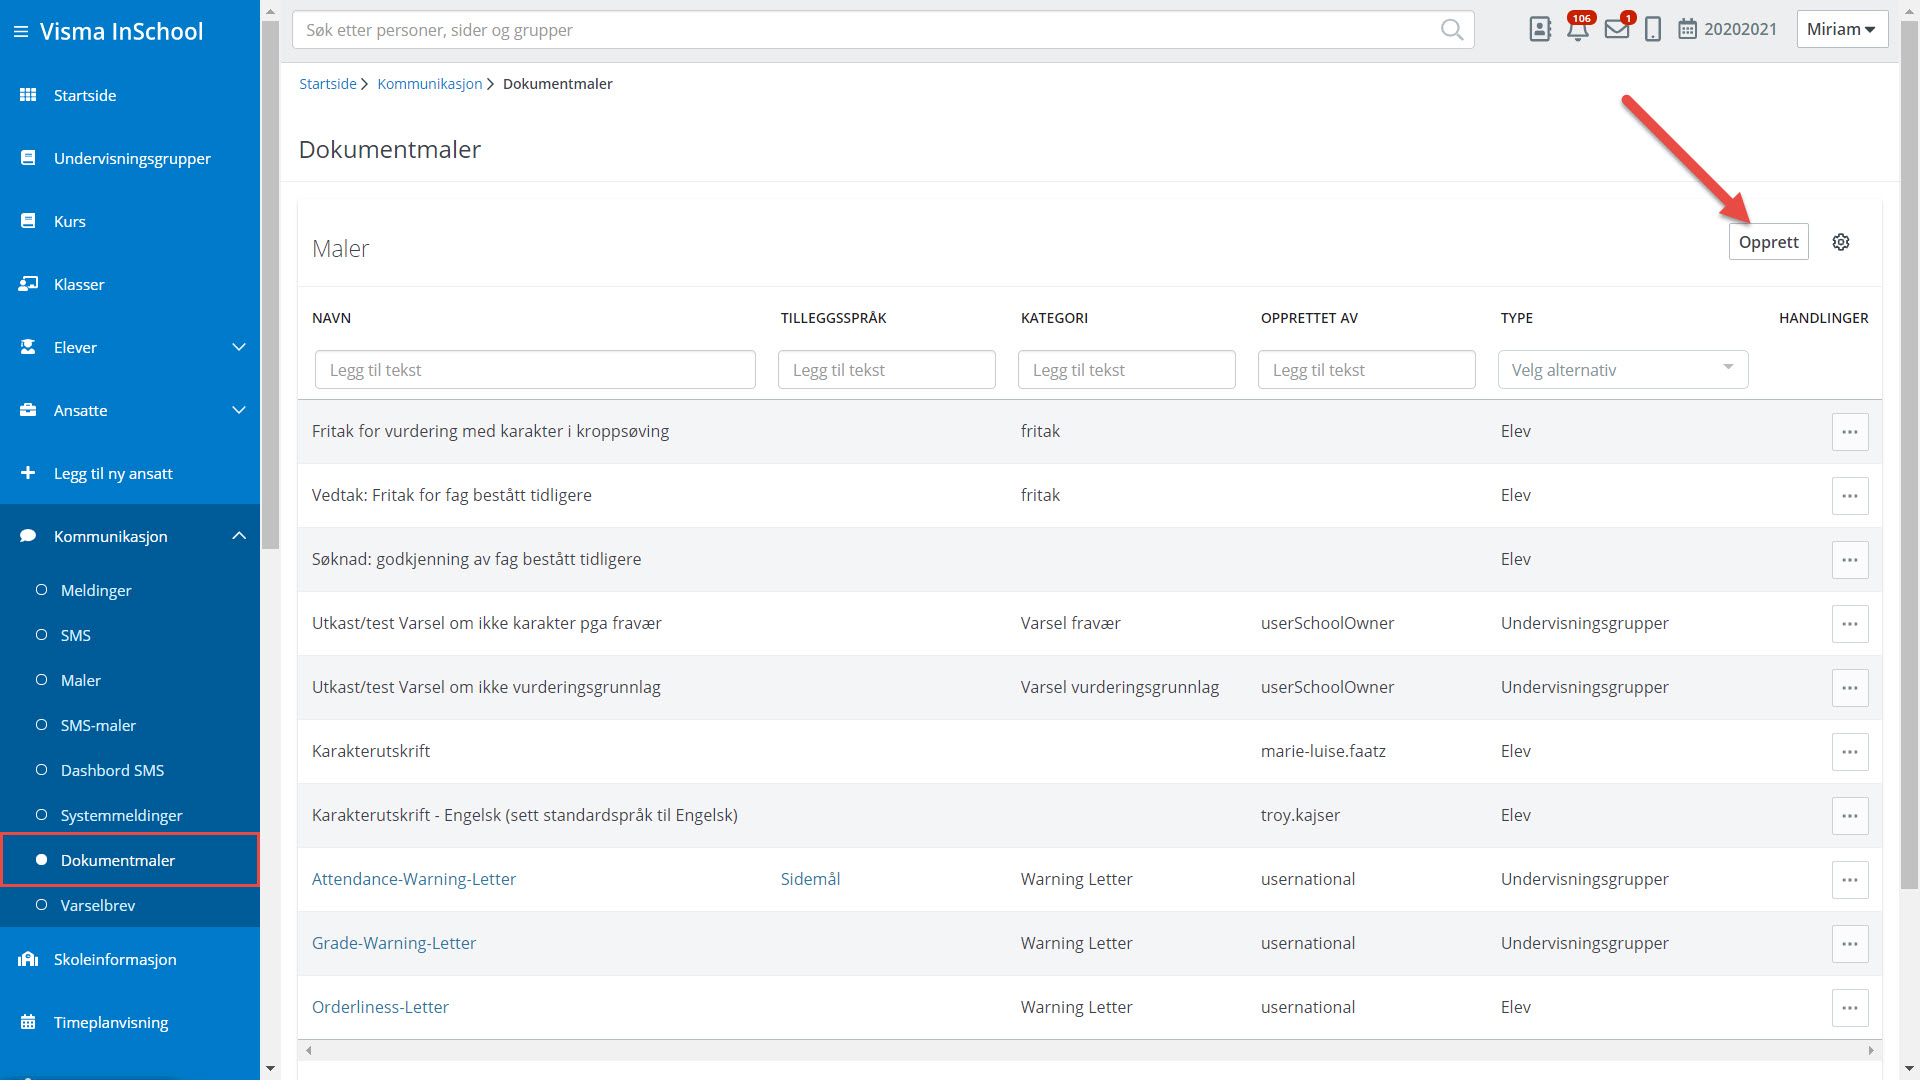Open the Miriam user menu
Image resolution: width=1920 pixels, height=1080 pixels.
coord(1841,29)
